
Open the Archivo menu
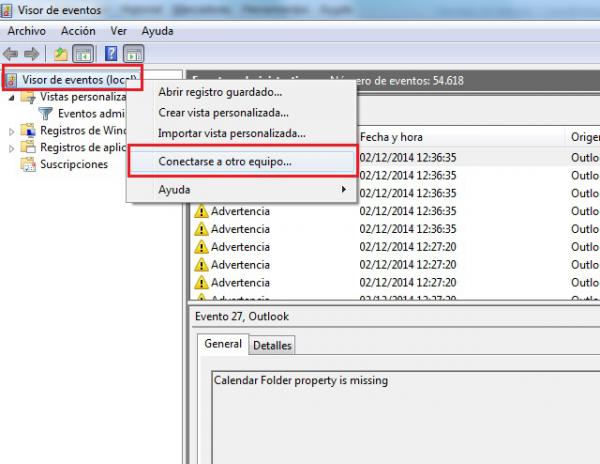[27, 31]
